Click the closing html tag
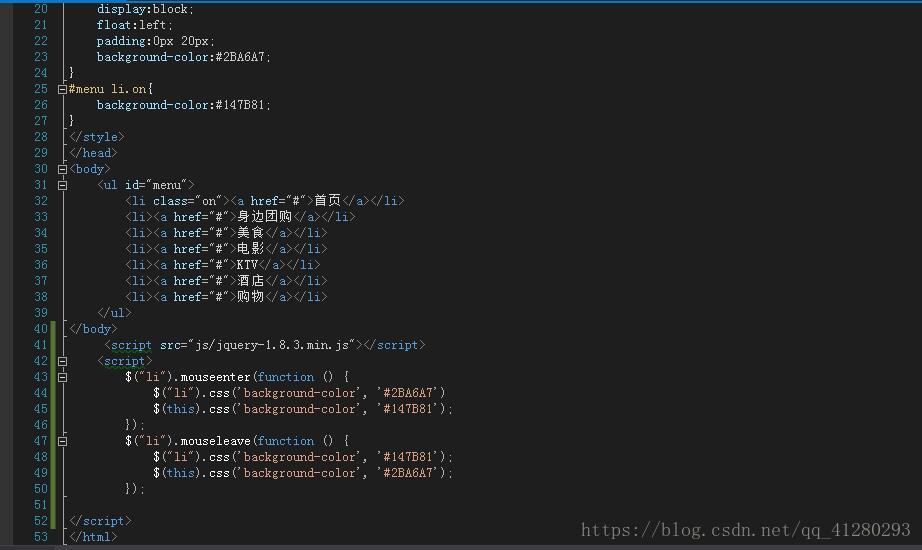This screenshot has height=550, width=922. click(x=93, y=536)
